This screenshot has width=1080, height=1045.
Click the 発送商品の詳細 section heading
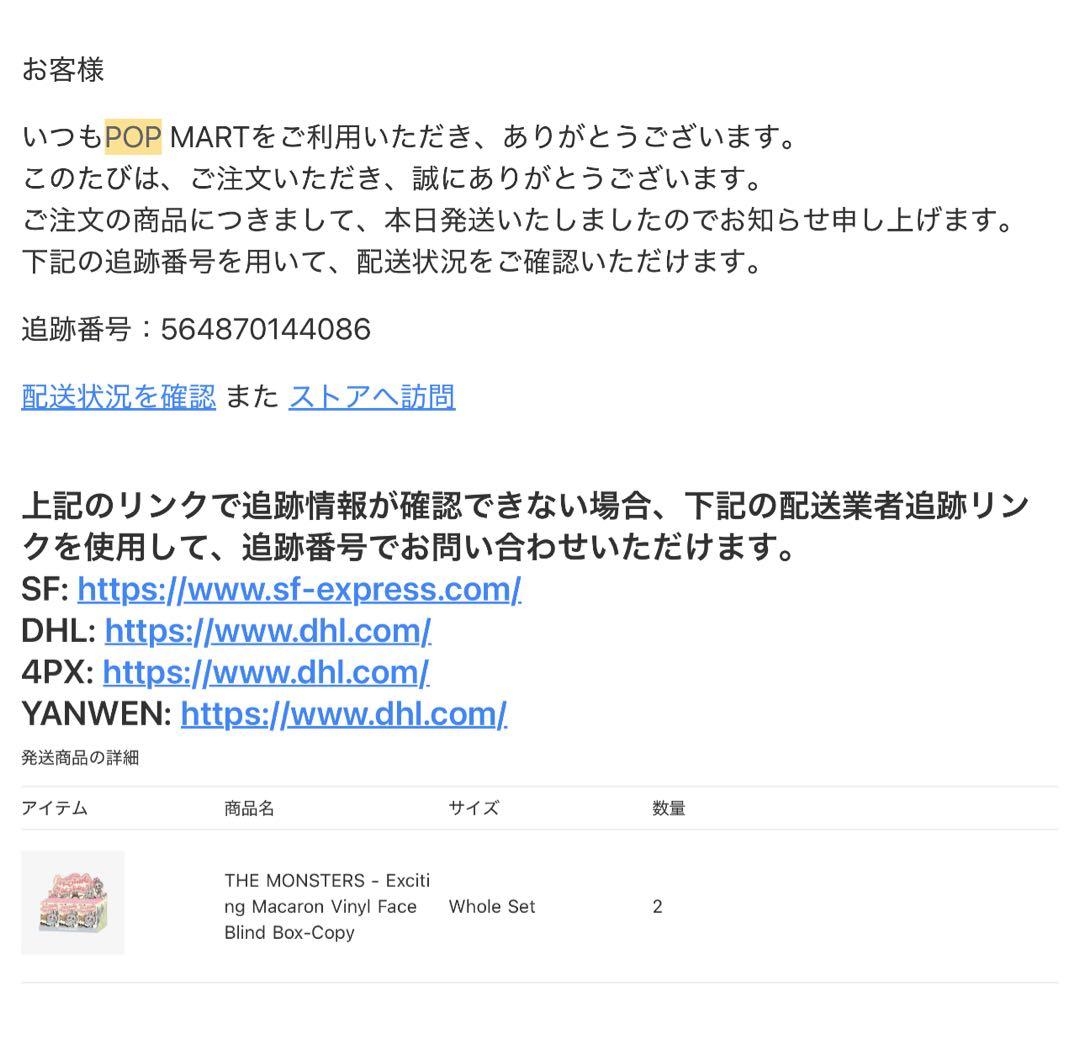point(80,758)
